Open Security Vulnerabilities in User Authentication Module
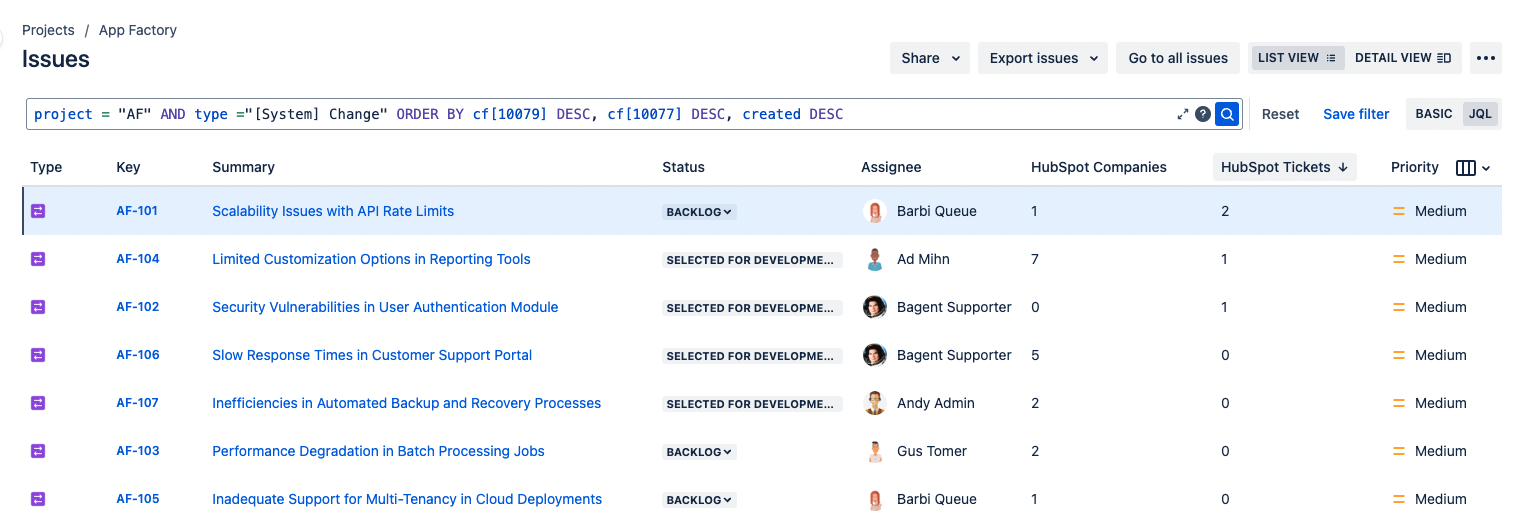Screen dimensions: 1514x519 point(385,307)
